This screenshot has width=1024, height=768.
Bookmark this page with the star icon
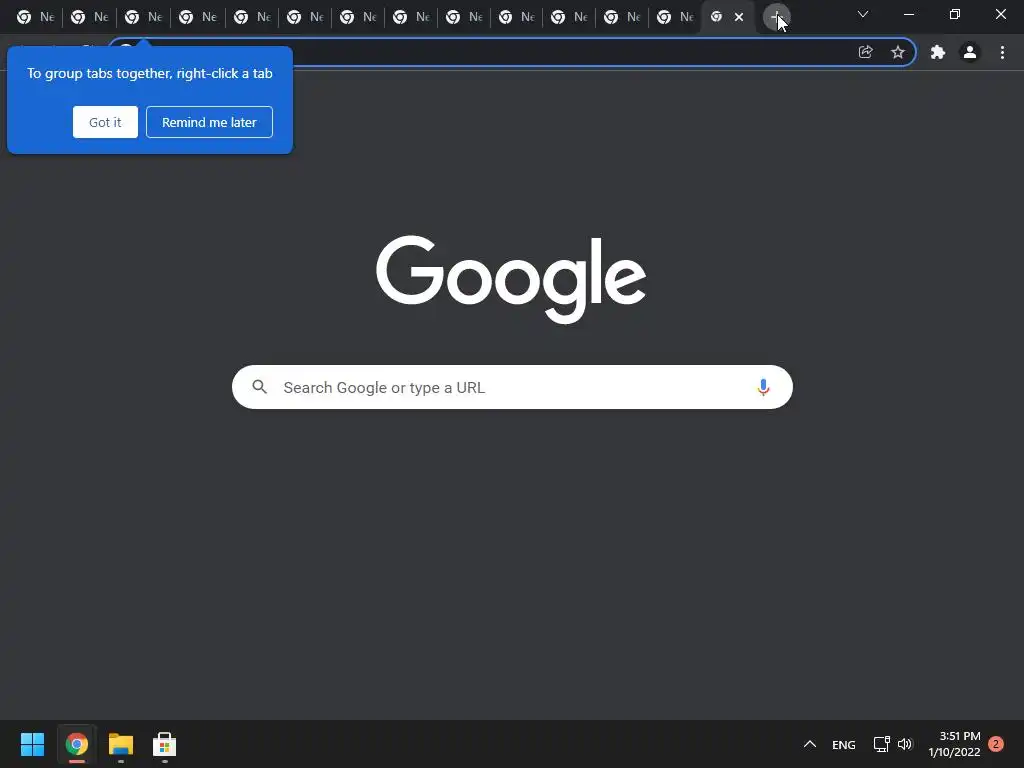pyautogui.click(x=898, y=52)
